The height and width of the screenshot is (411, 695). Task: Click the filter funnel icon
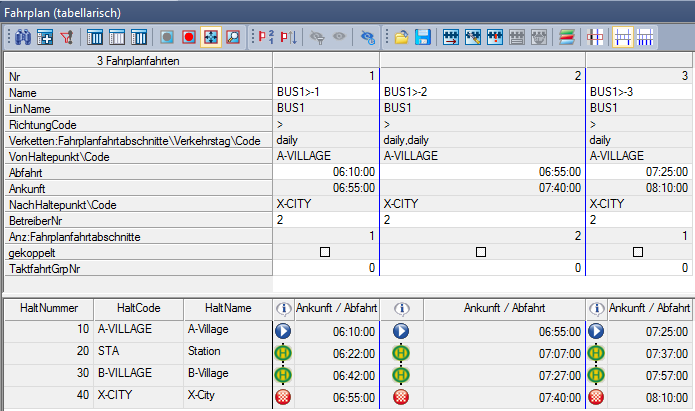[68, 38]
